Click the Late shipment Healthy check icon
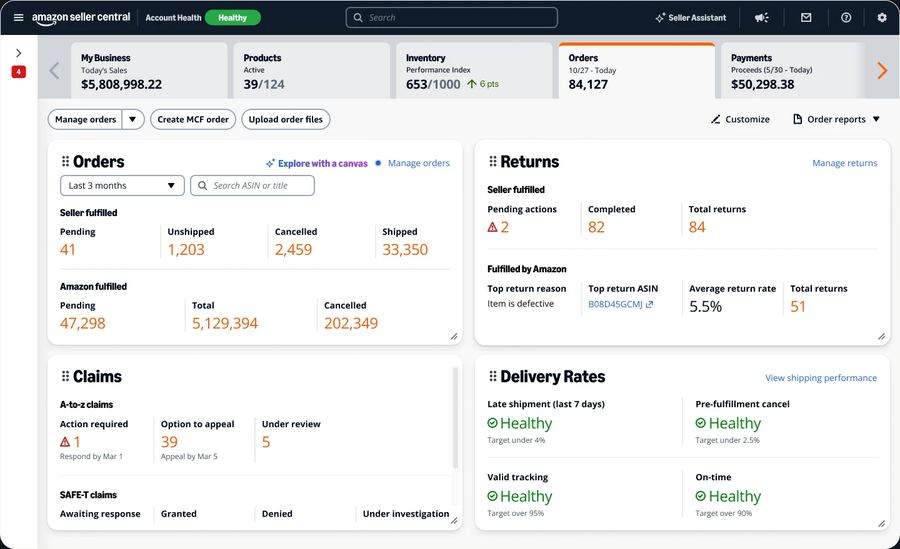 point(492,423)
